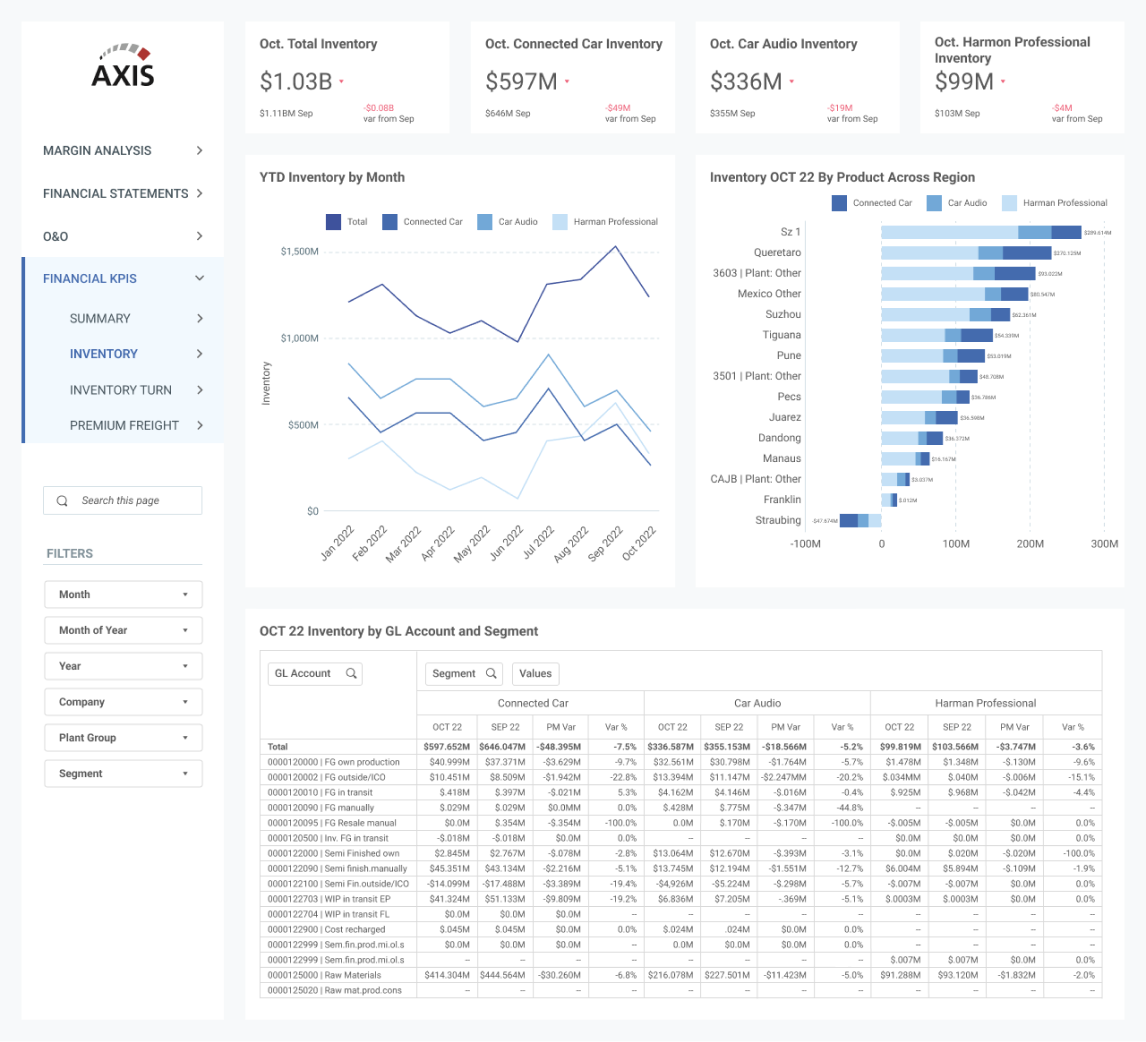The width and height of the screenshot is (1146, 1042).
Task: Click the Car Audio column group header
Action: pyautogui.click(x=757, y=703)
